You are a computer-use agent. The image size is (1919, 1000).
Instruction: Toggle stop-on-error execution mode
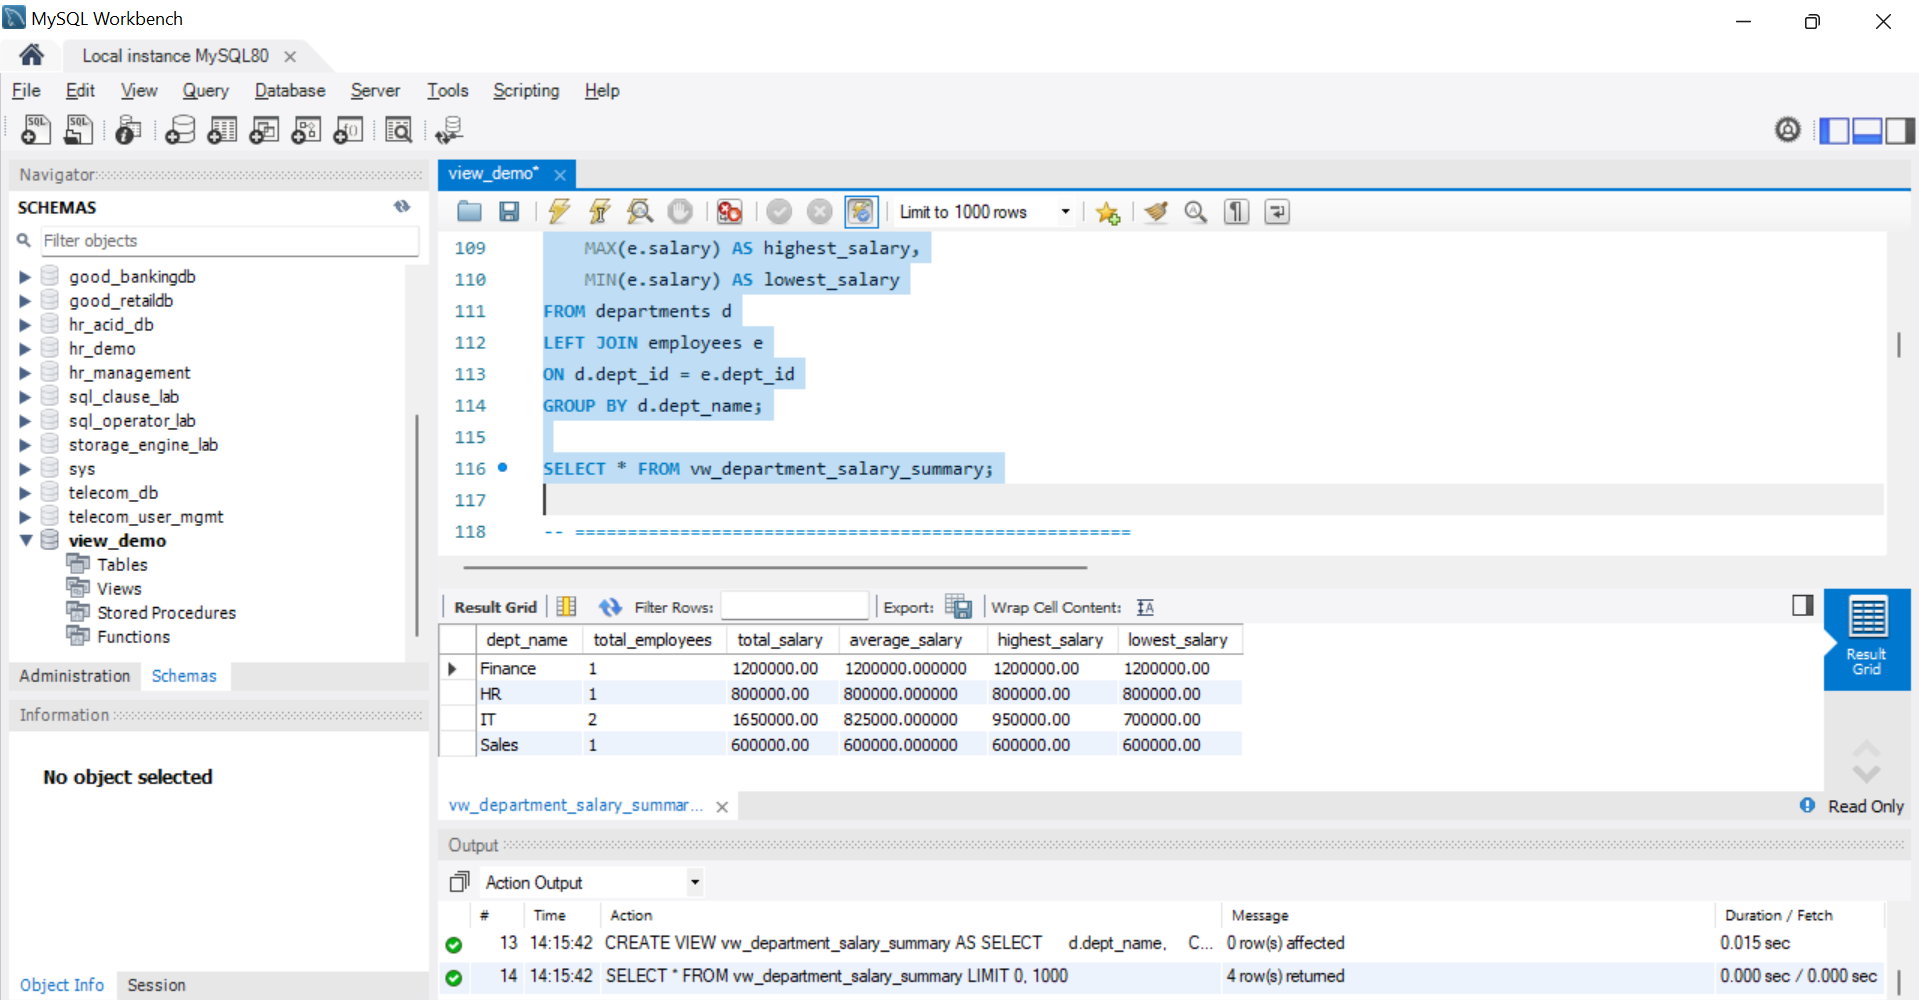729,212
